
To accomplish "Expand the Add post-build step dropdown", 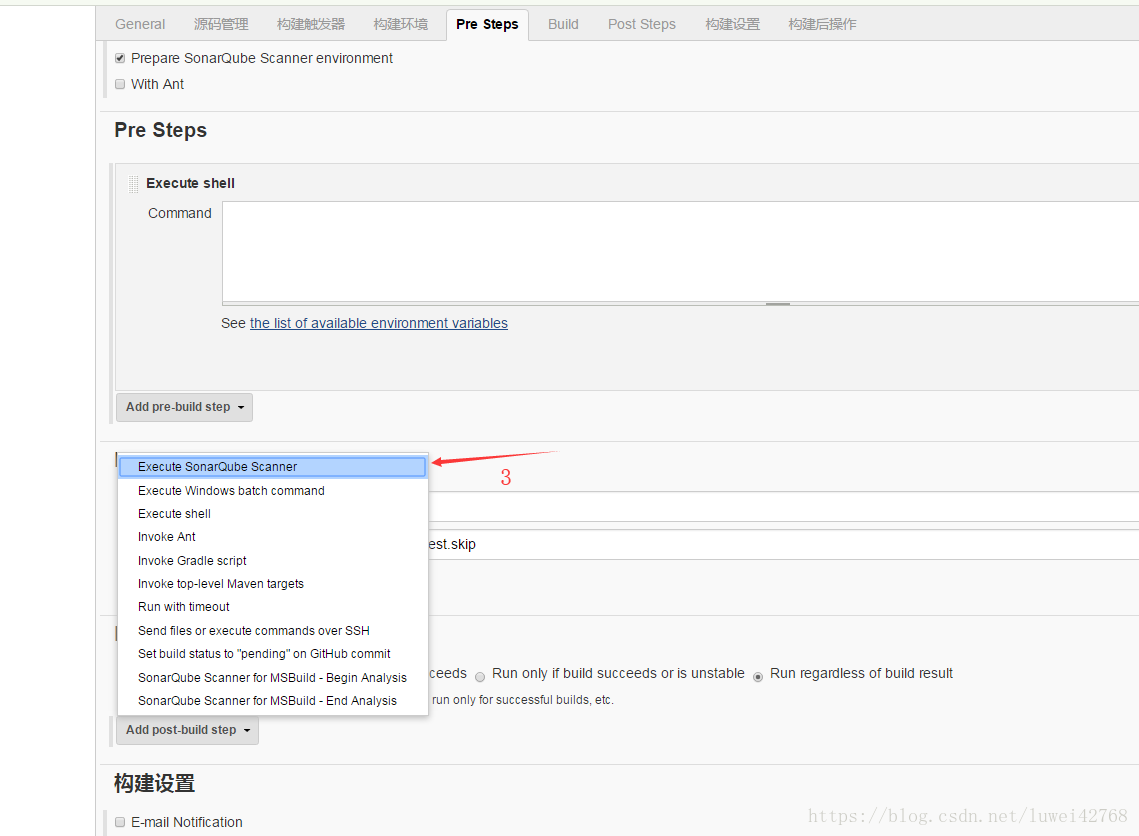I will pos(187,730).
